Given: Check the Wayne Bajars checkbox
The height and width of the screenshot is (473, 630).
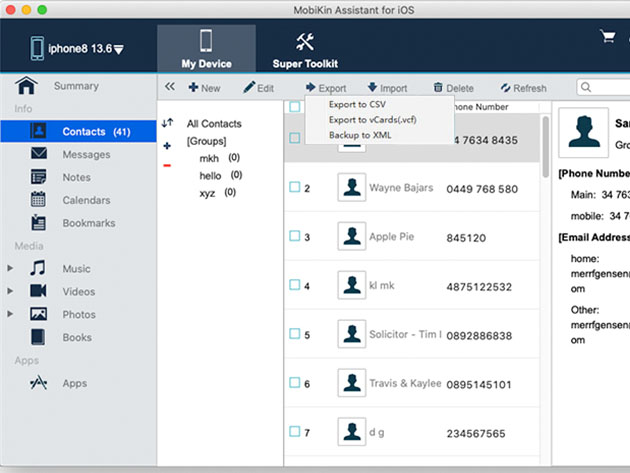Looking at the screenshot, I should point(295,187).
